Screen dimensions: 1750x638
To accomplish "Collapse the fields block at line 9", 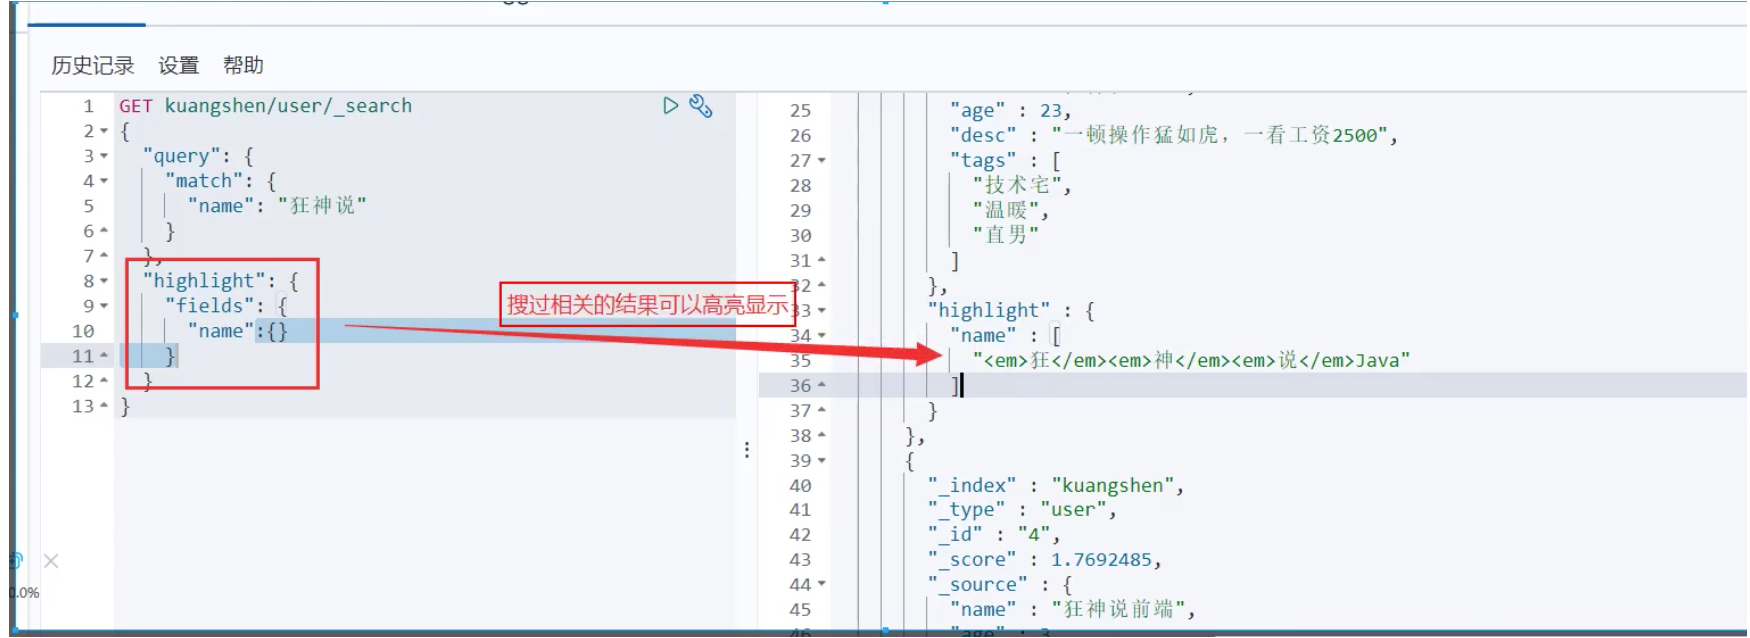I will 104,306.
